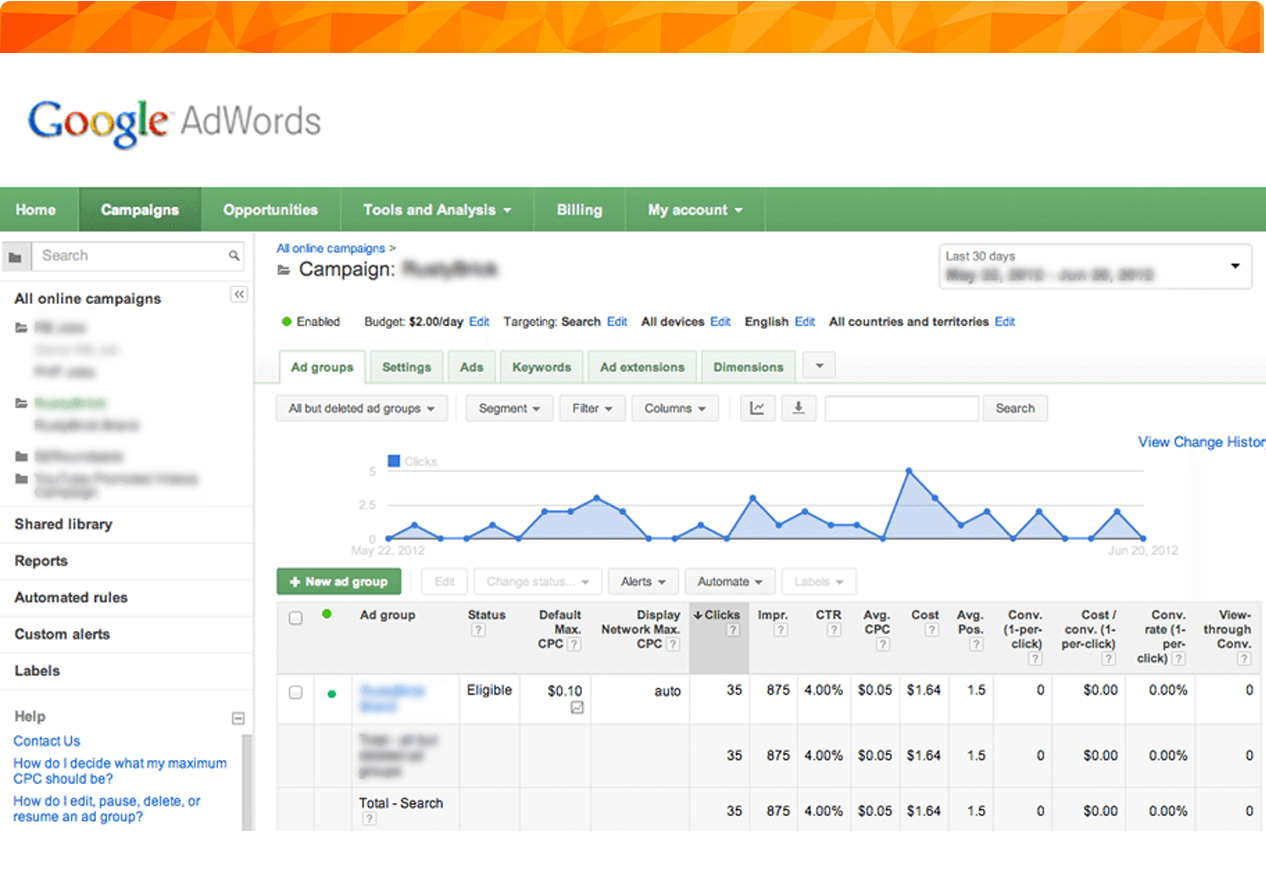The image size is (1266, 882).
Task: Open the Tools and Analysis menu
Action: tap(437, 210)
